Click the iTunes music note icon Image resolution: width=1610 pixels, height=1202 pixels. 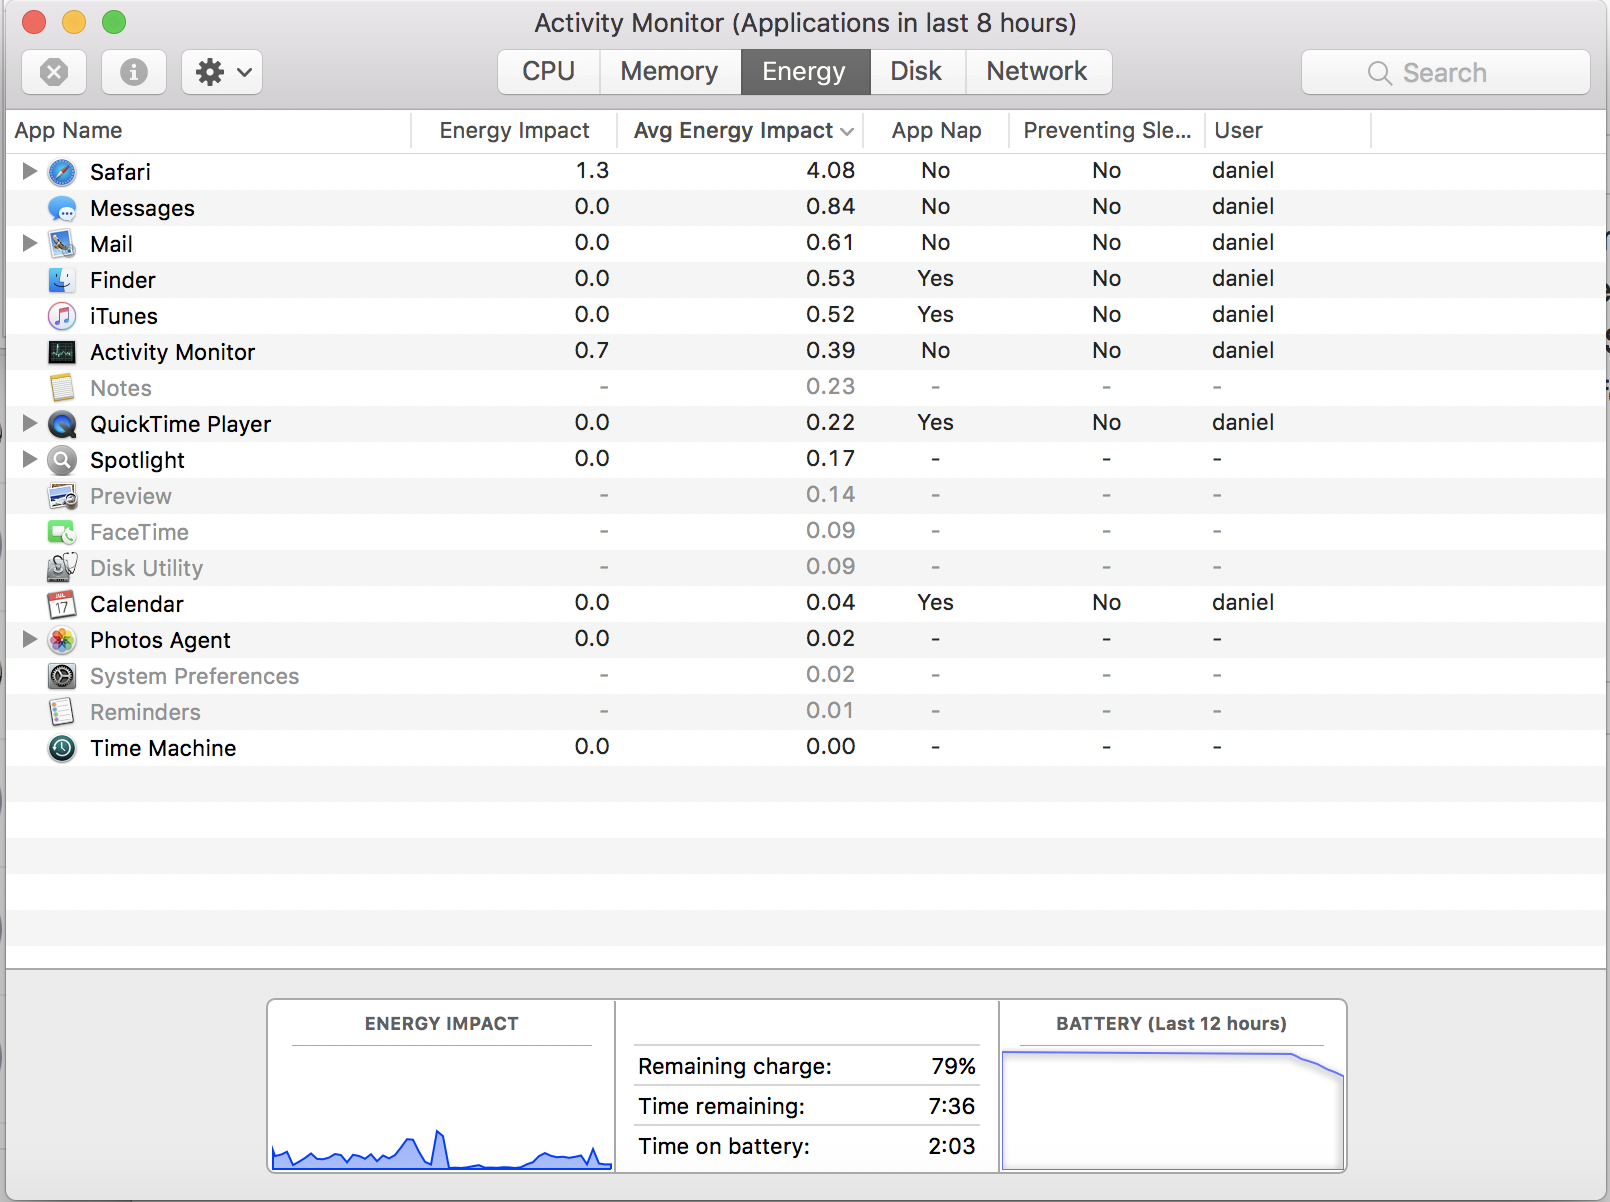click(x=62, y=316)
